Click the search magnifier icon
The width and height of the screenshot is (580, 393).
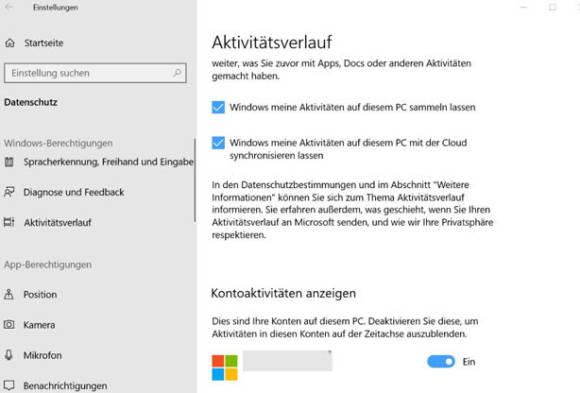177,73
